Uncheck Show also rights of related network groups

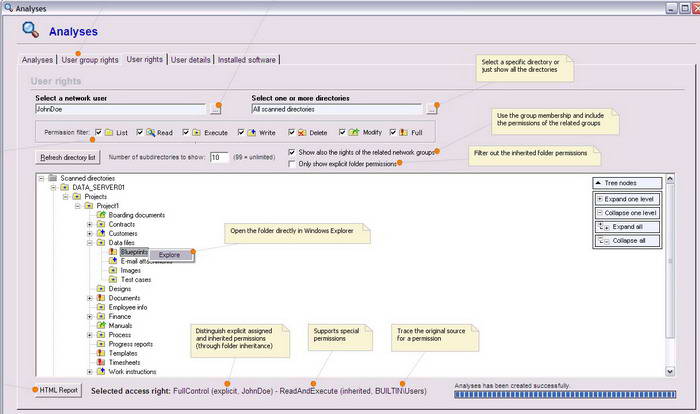coord(292,152)
